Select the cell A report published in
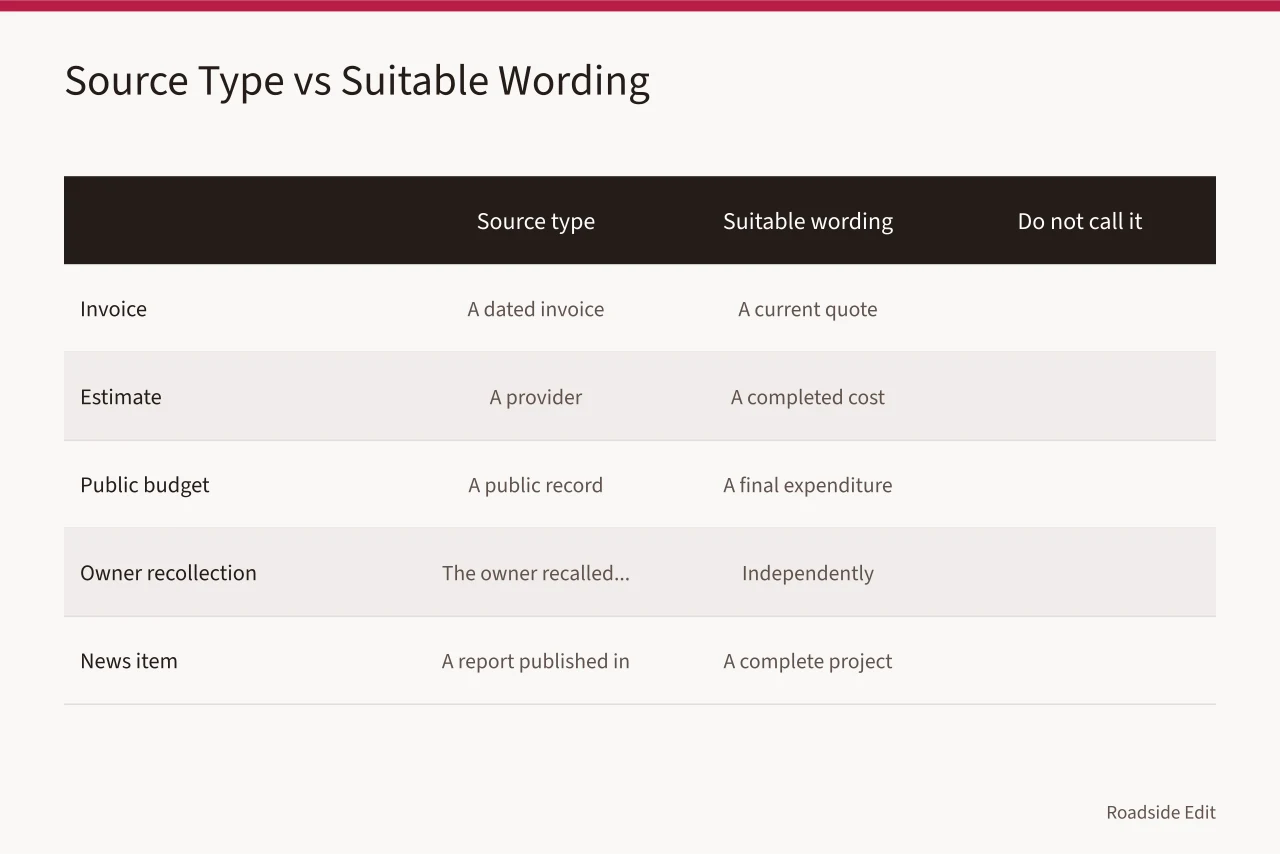This screenshot has width=1280, height=854. pyautogui.click(x=536, y=661)
